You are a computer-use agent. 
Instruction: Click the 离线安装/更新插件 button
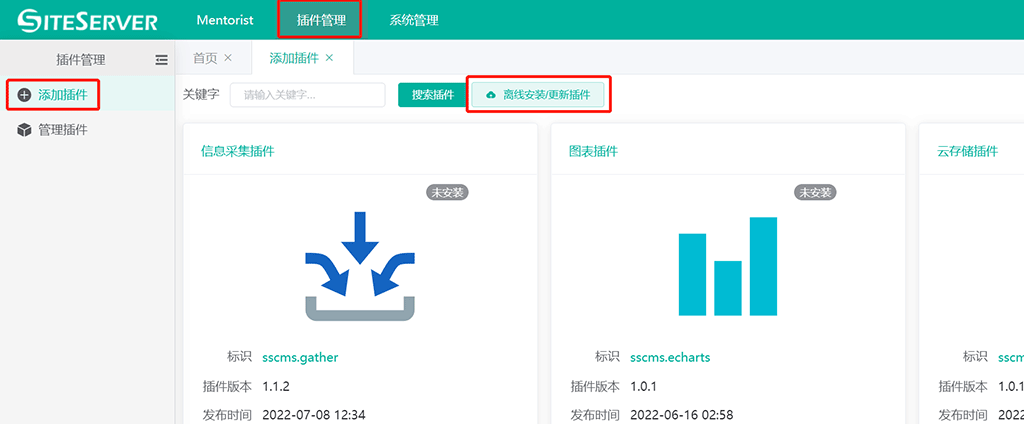pyautogui.click(x=538, y=95)
